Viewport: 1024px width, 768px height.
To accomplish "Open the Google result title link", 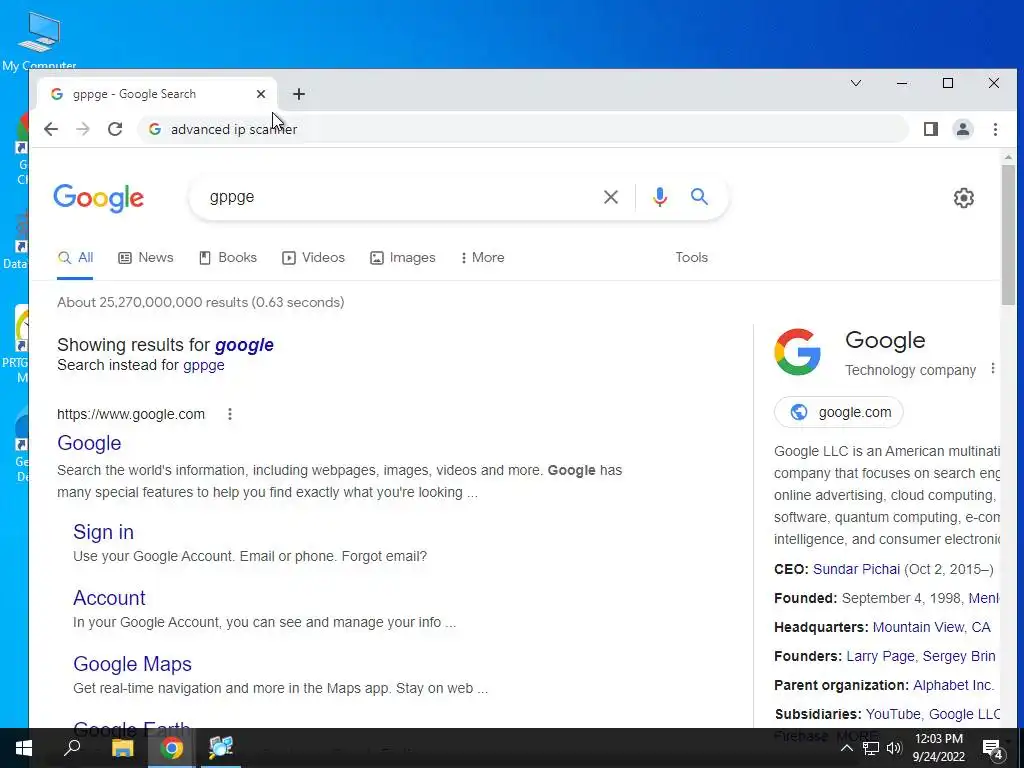I will tap(89, 443).
